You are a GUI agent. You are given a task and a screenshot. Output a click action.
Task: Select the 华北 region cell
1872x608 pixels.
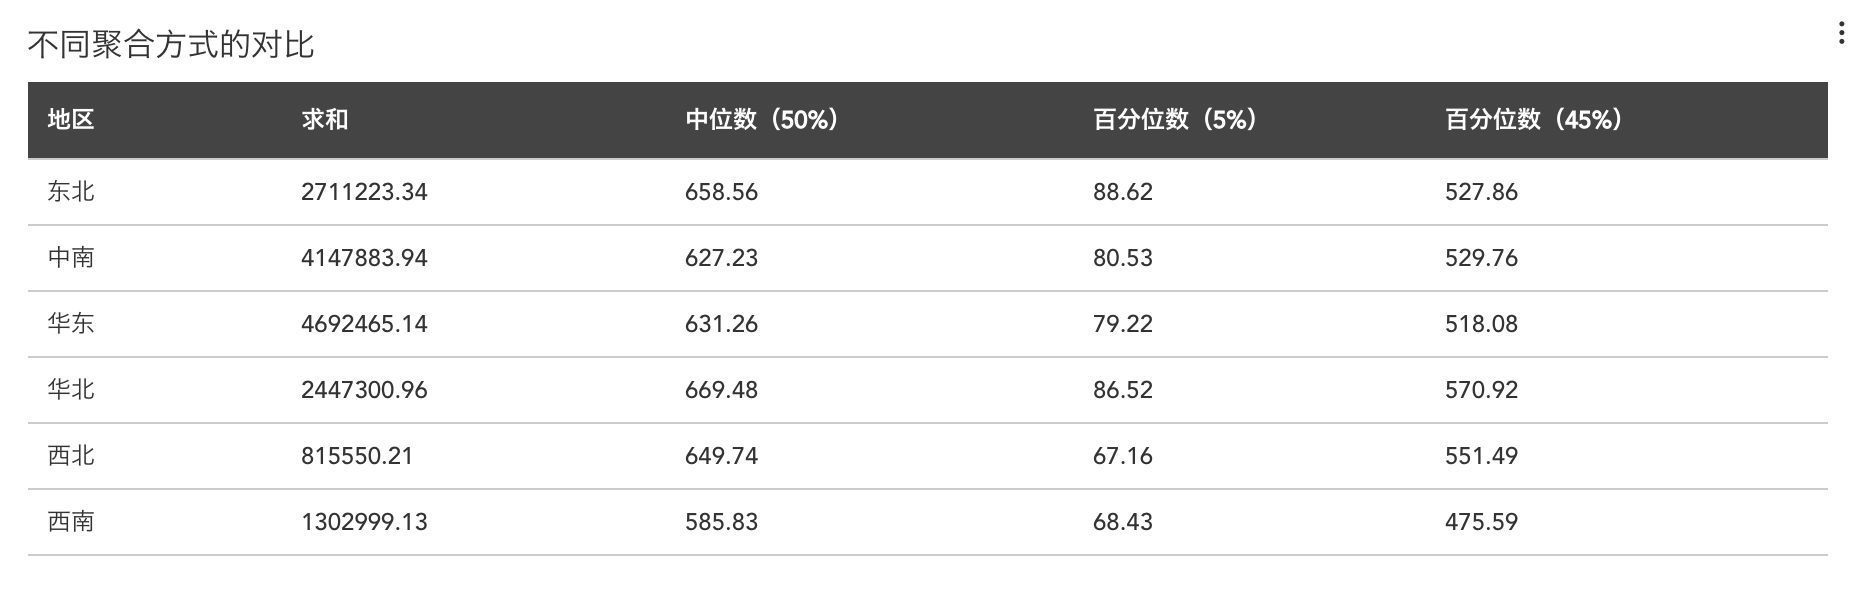point(71,390)
